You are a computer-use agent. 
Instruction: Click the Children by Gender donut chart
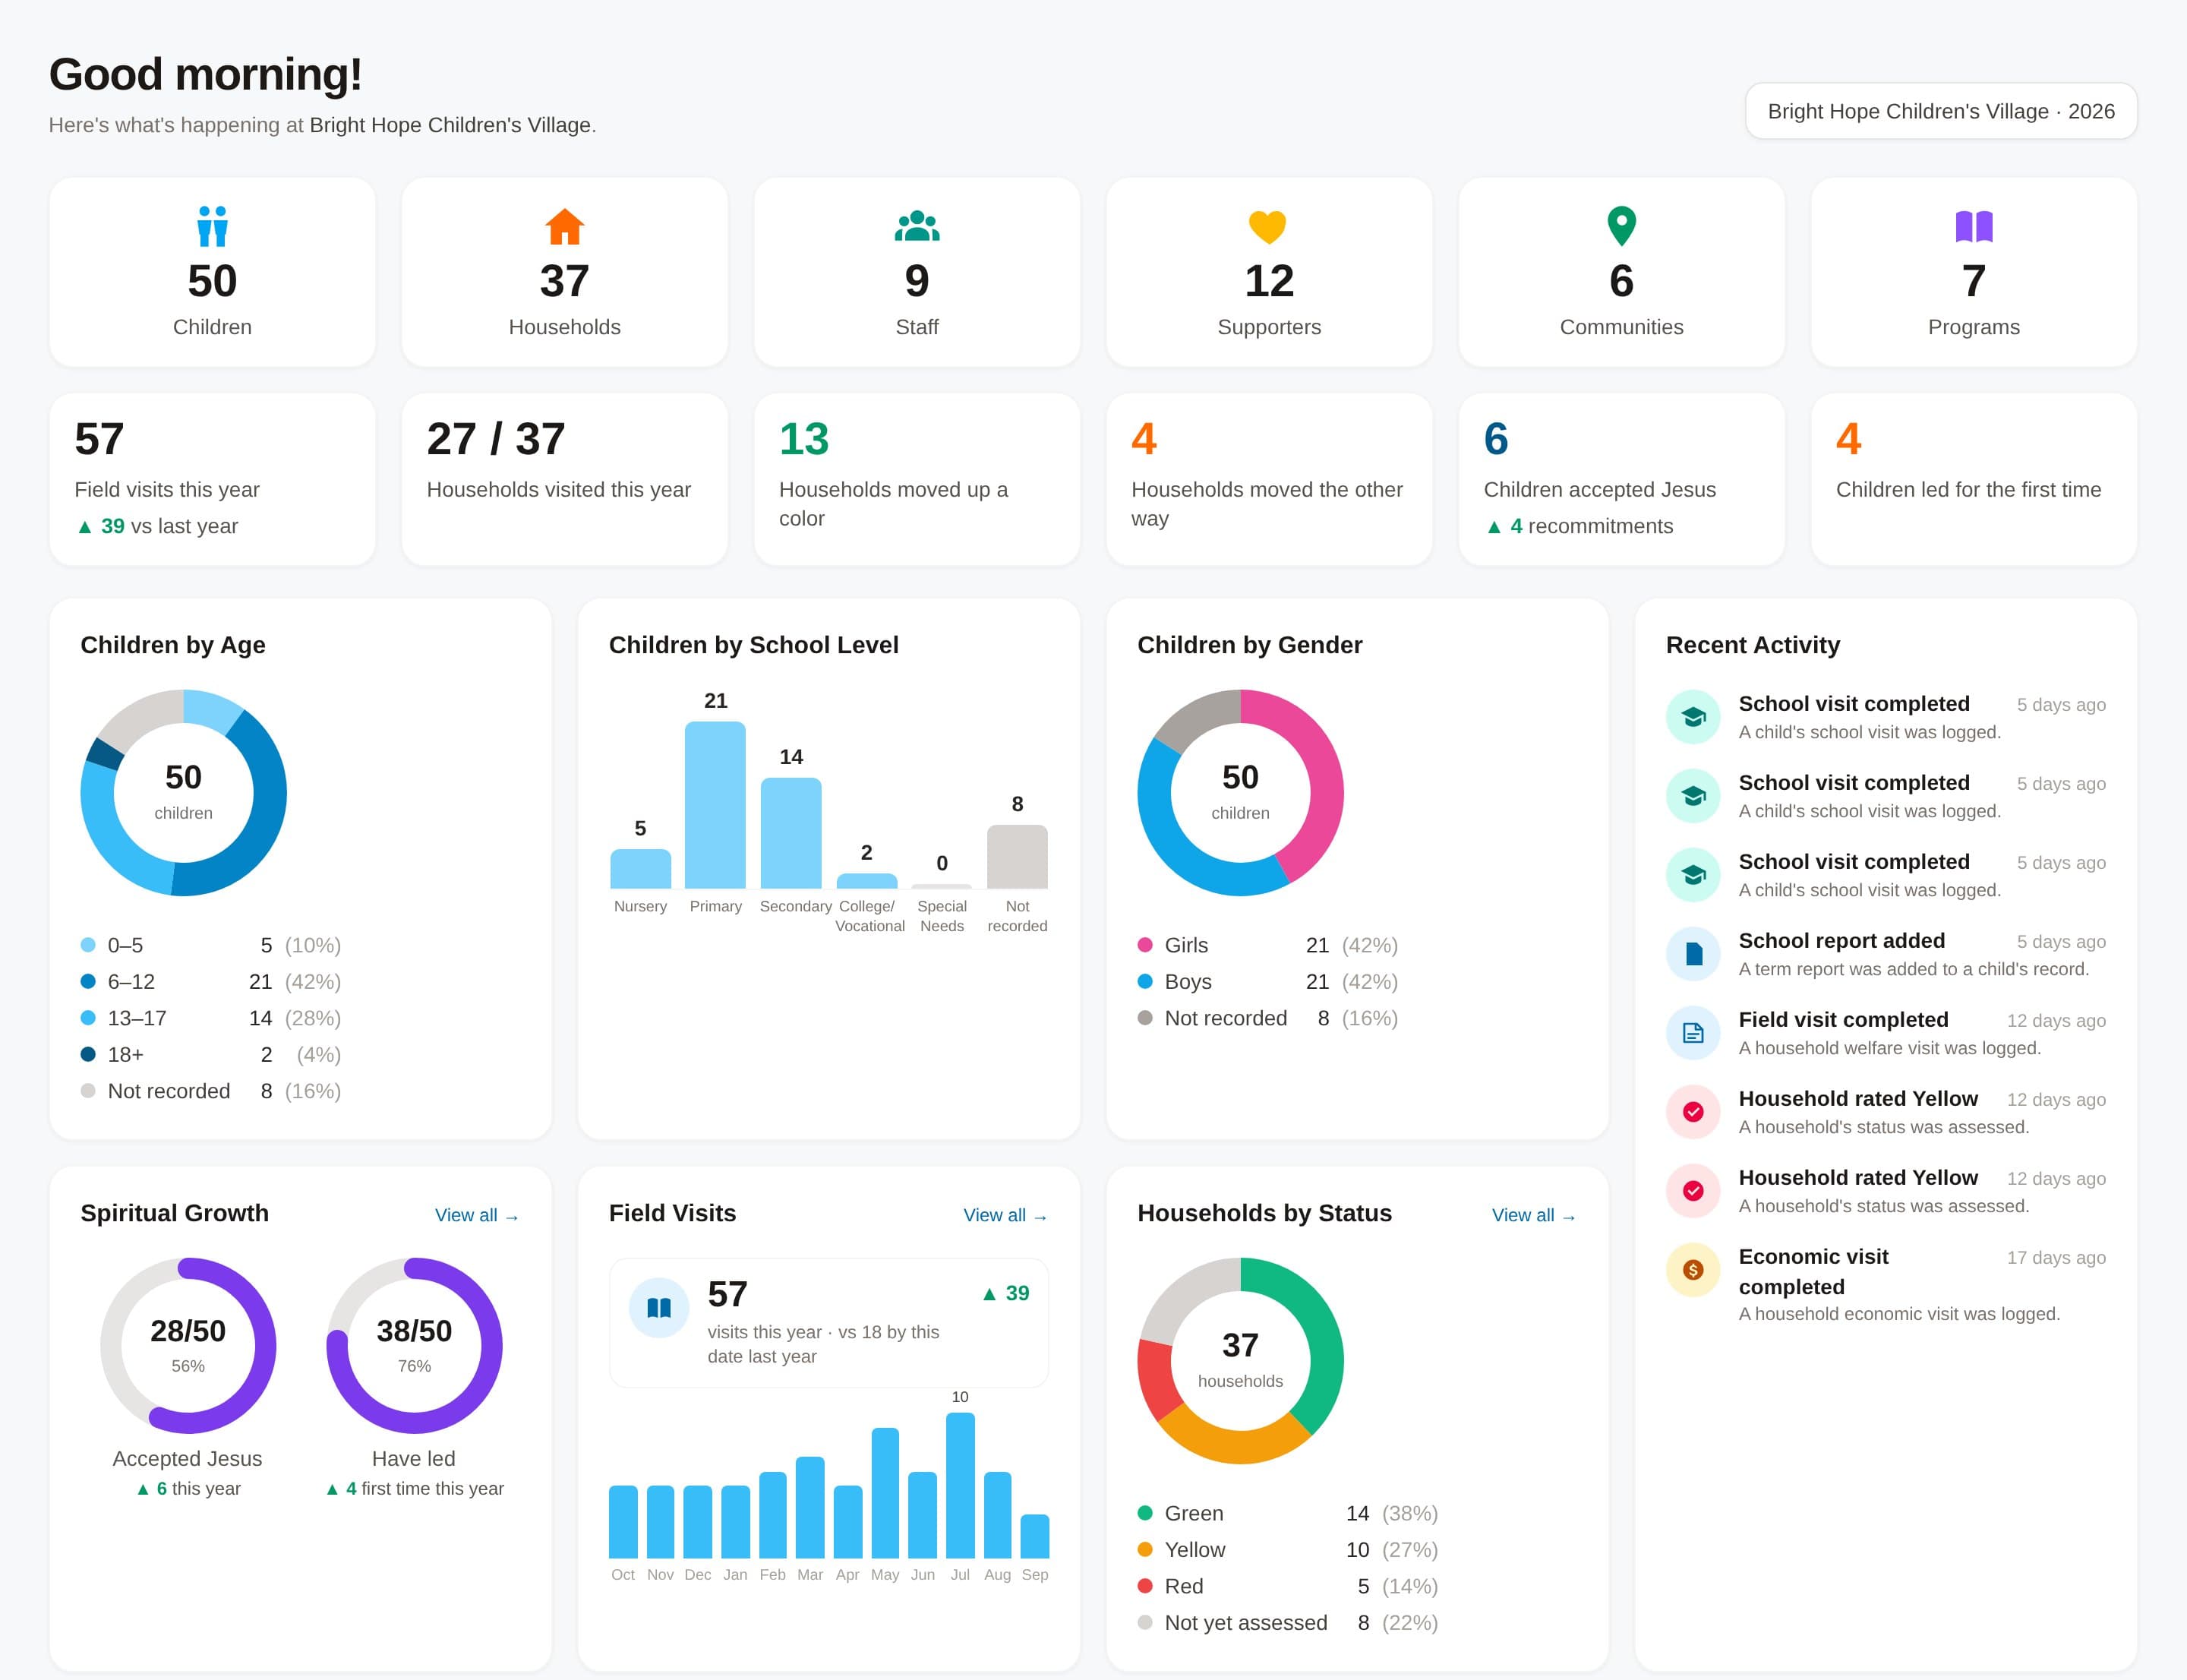(1240, 793)
